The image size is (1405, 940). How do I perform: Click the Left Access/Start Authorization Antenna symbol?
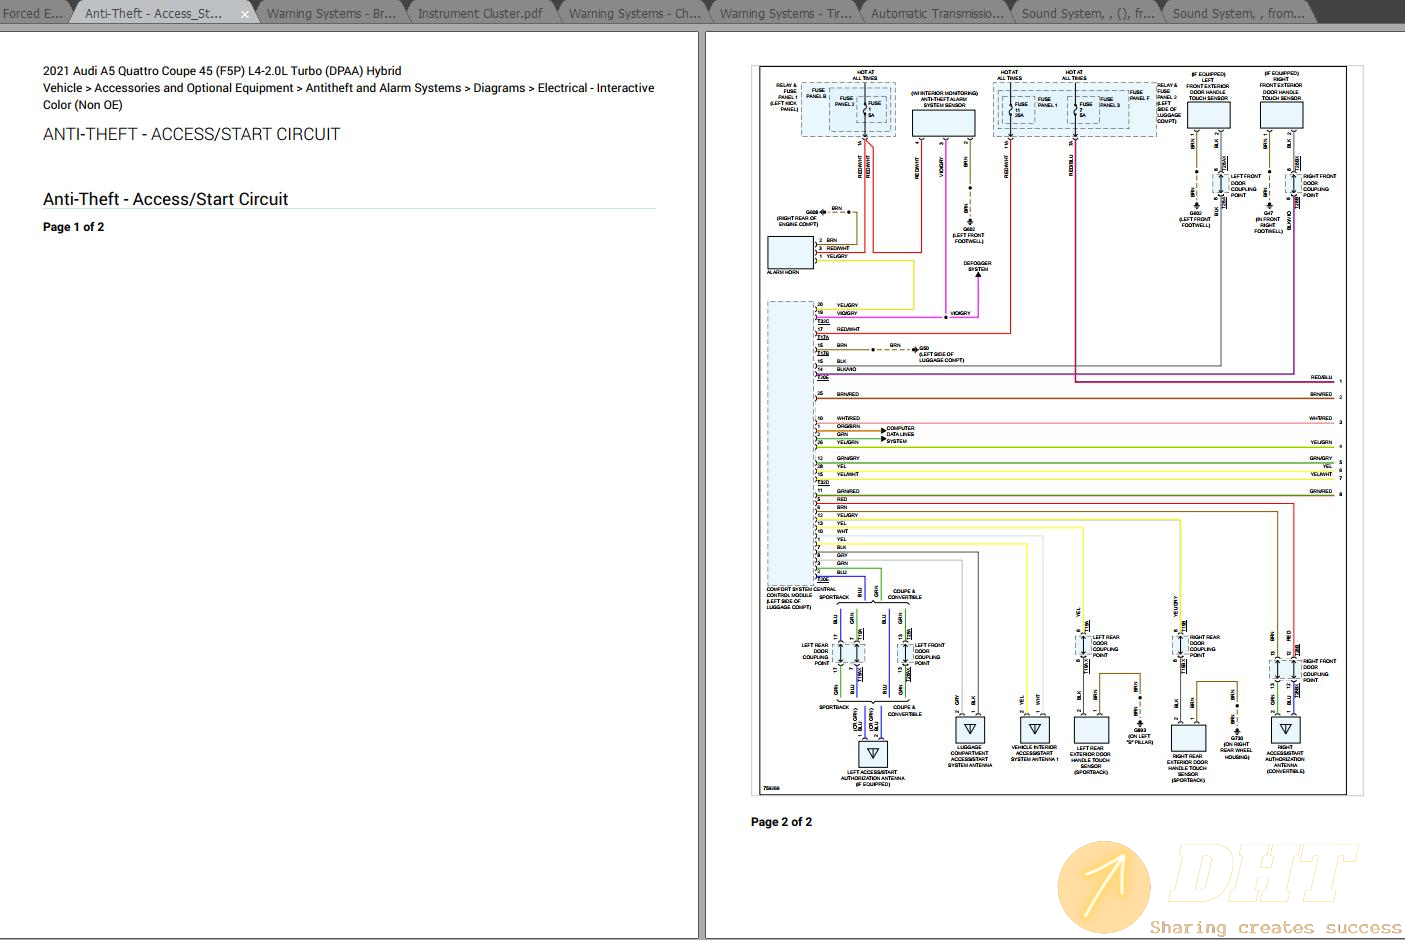coord(873,754)
